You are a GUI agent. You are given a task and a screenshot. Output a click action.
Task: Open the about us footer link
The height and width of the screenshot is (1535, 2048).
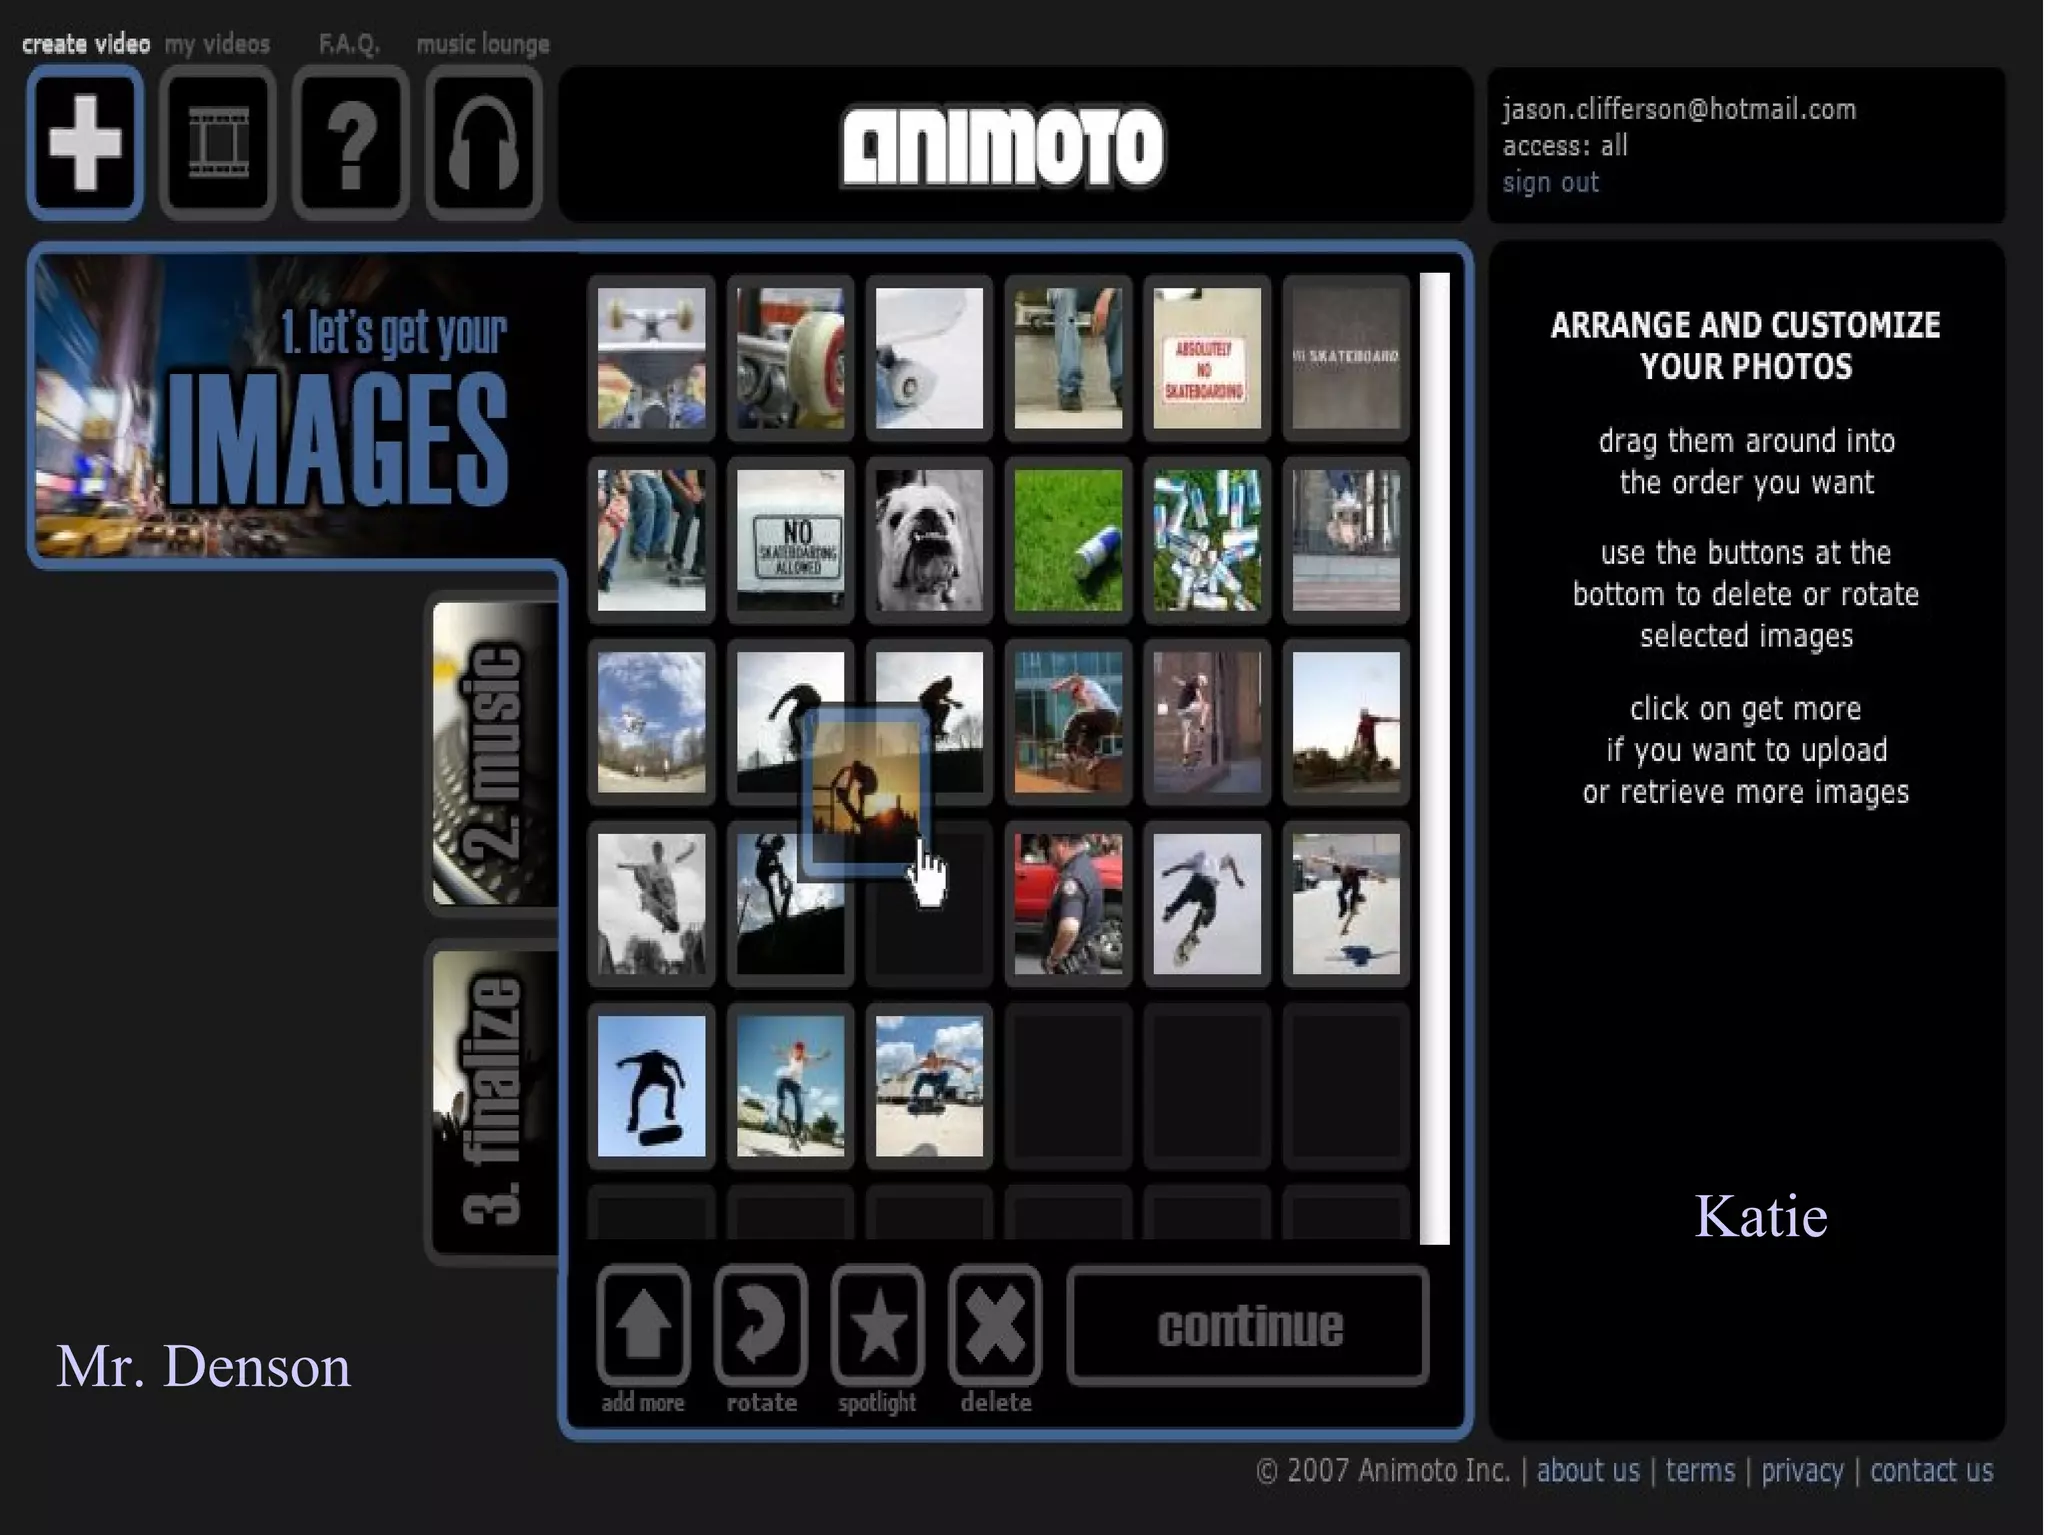point(1588,1470)
